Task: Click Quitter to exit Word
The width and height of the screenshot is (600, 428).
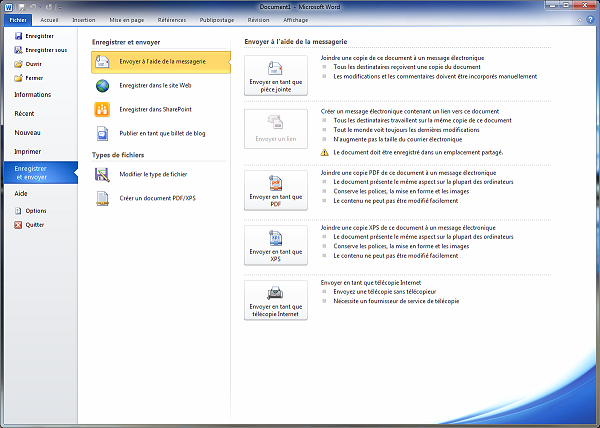Action: [x=35, y=225]
